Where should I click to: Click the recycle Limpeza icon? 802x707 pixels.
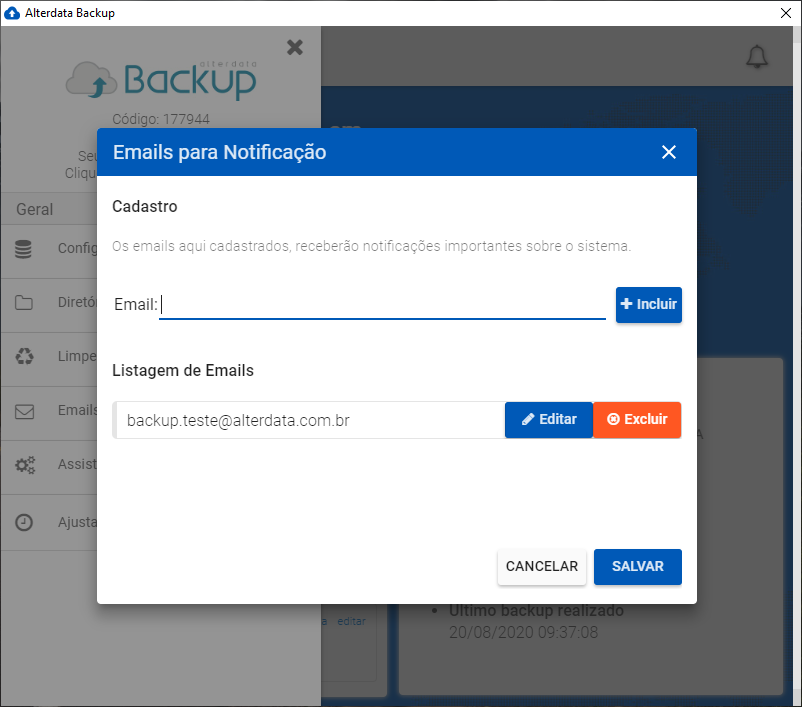click(24, 356)
